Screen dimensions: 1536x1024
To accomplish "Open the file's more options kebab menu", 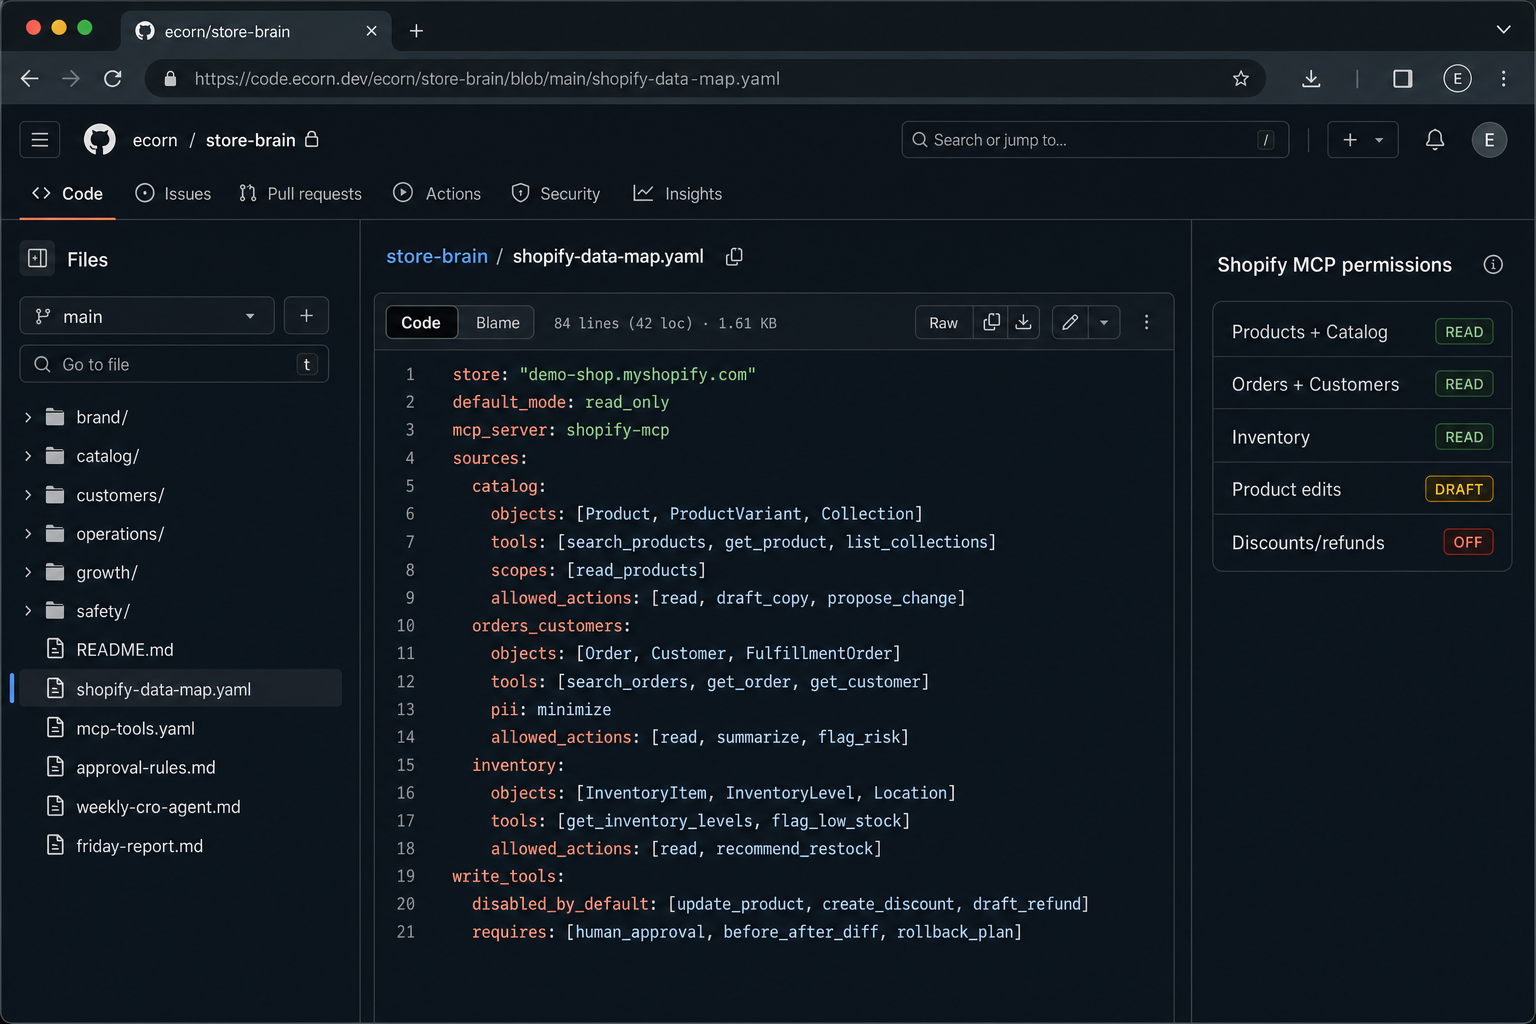I will pyautogui.click(x=1146, y=322).
